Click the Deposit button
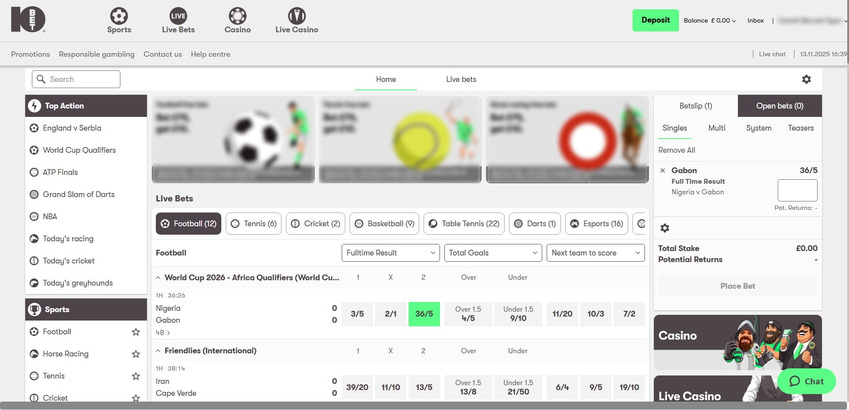 click(656, 20)
